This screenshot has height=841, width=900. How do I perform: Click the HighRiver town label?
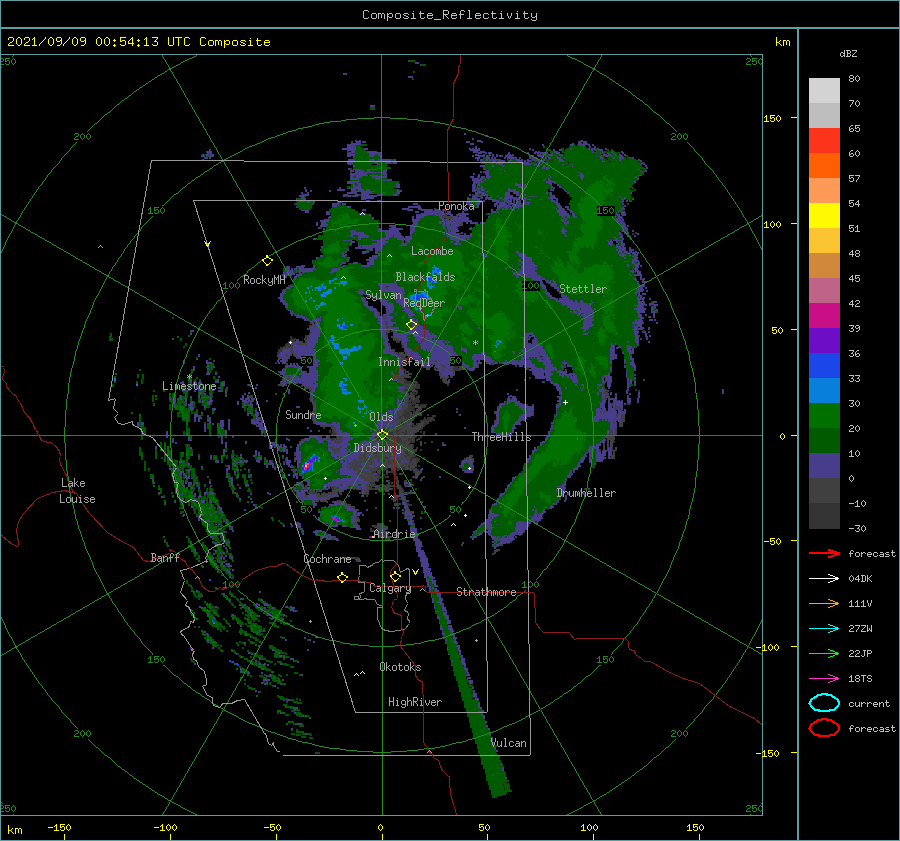tap(415, 702)
